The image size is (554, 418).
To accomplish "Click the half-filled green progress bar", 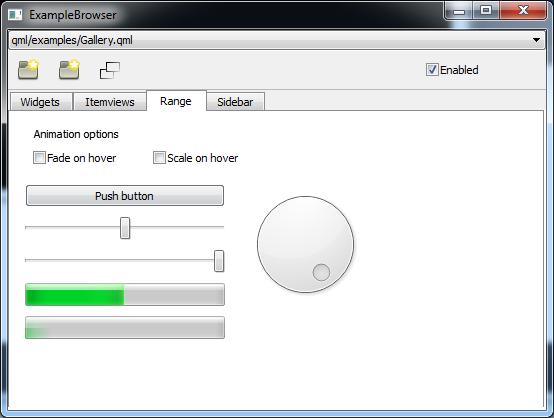I will (x=125, y=294).
